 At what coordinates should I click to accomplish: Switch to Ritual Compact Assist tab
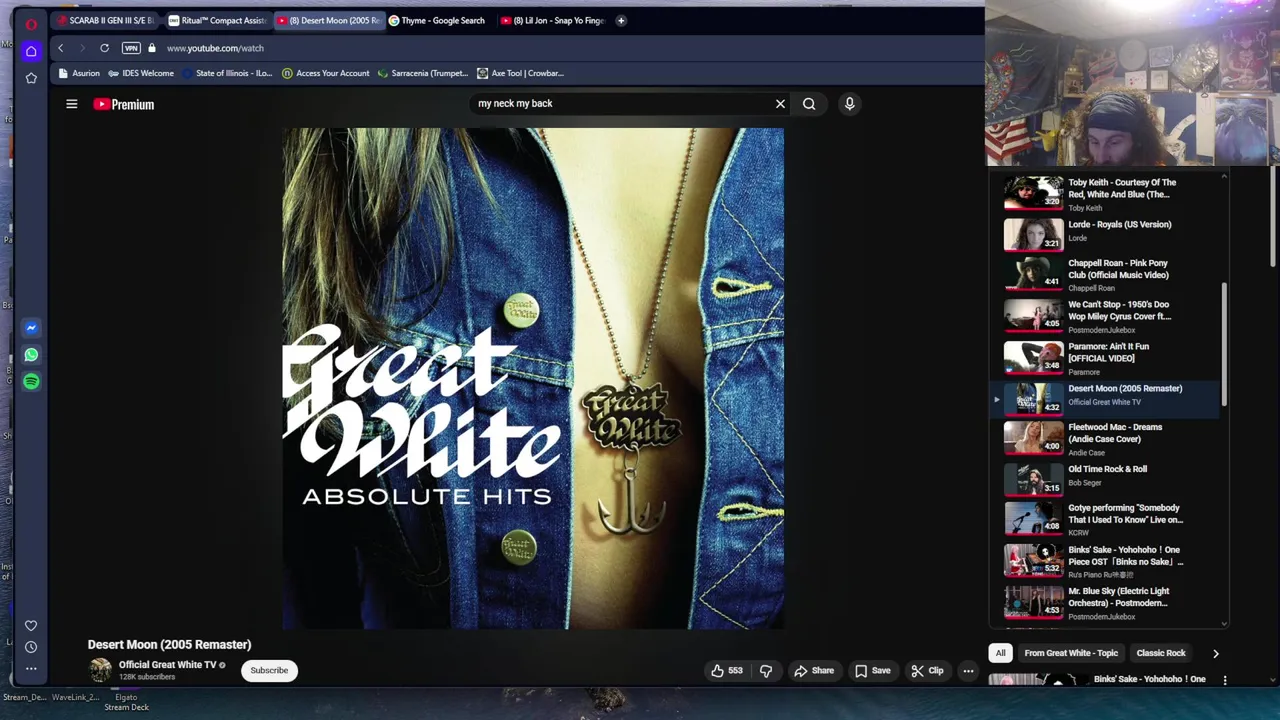217,20
